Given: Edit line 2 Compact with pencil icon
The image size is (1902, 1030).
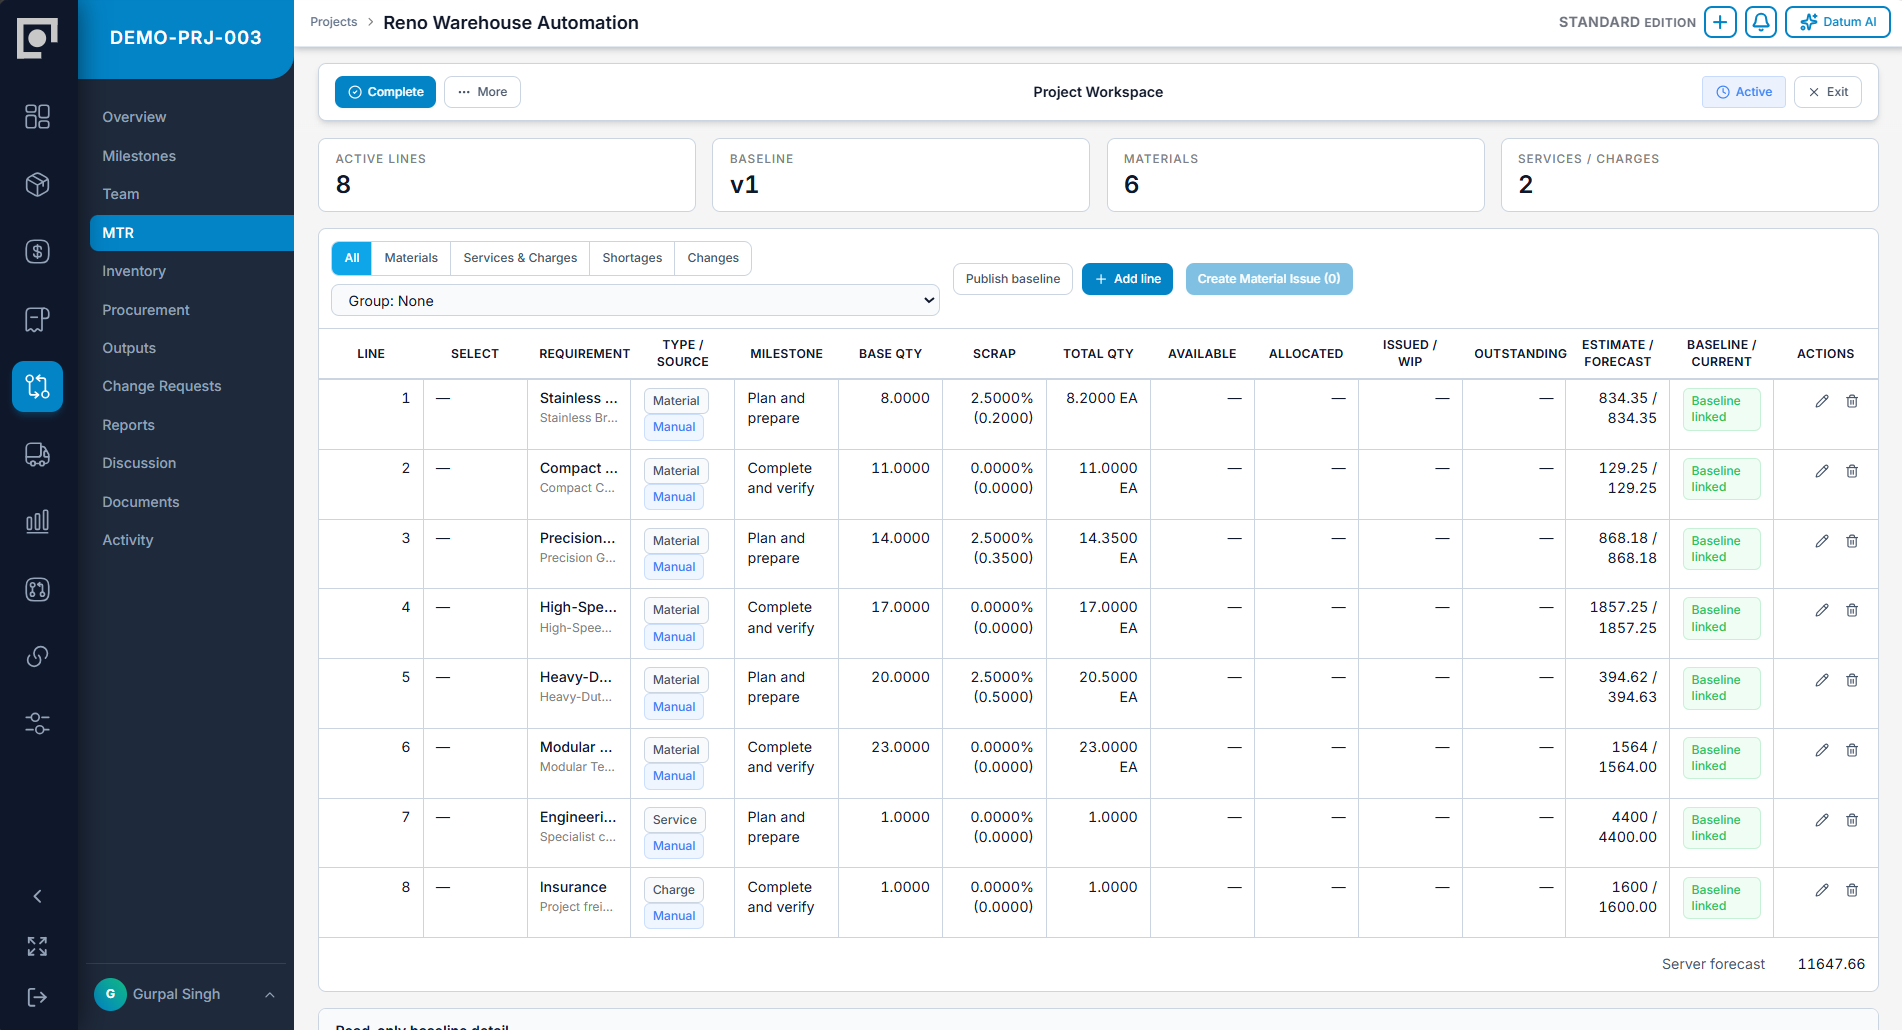Looking at the screenshot, I should pos(1822,471).
